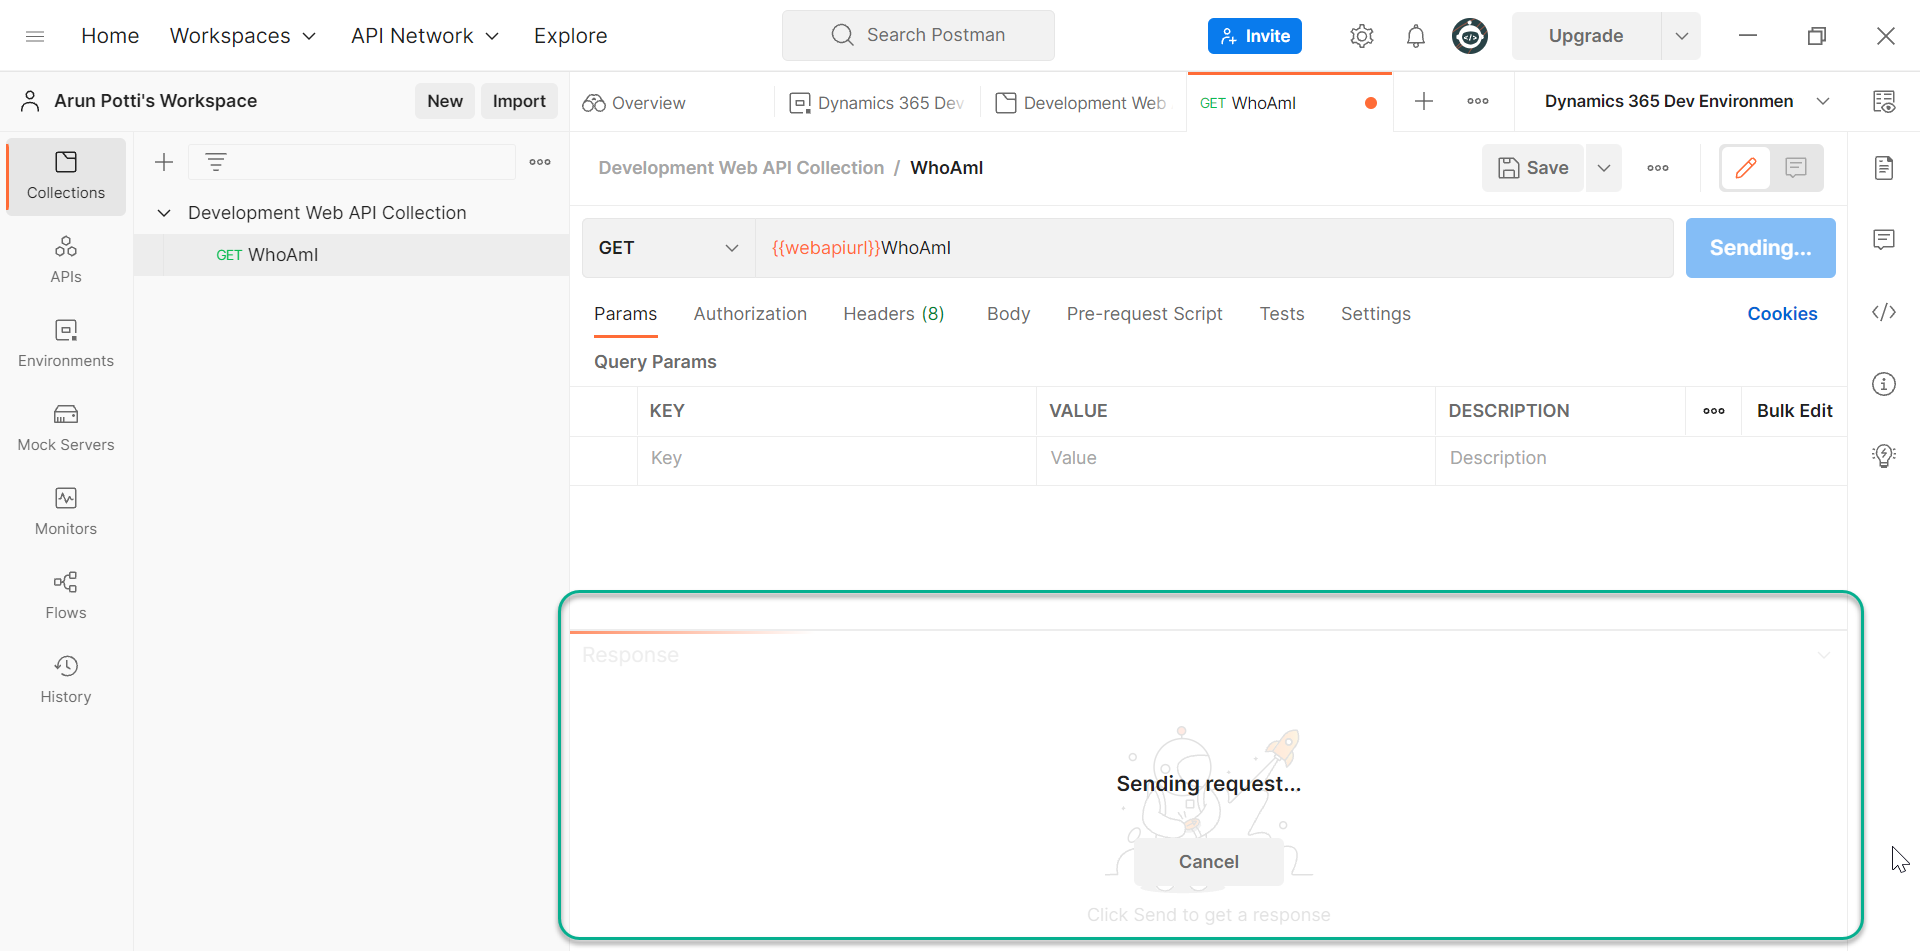Open the Pre-request Script tab
This screenshot has height=951, width=1920.
(x=1145, y=313)
